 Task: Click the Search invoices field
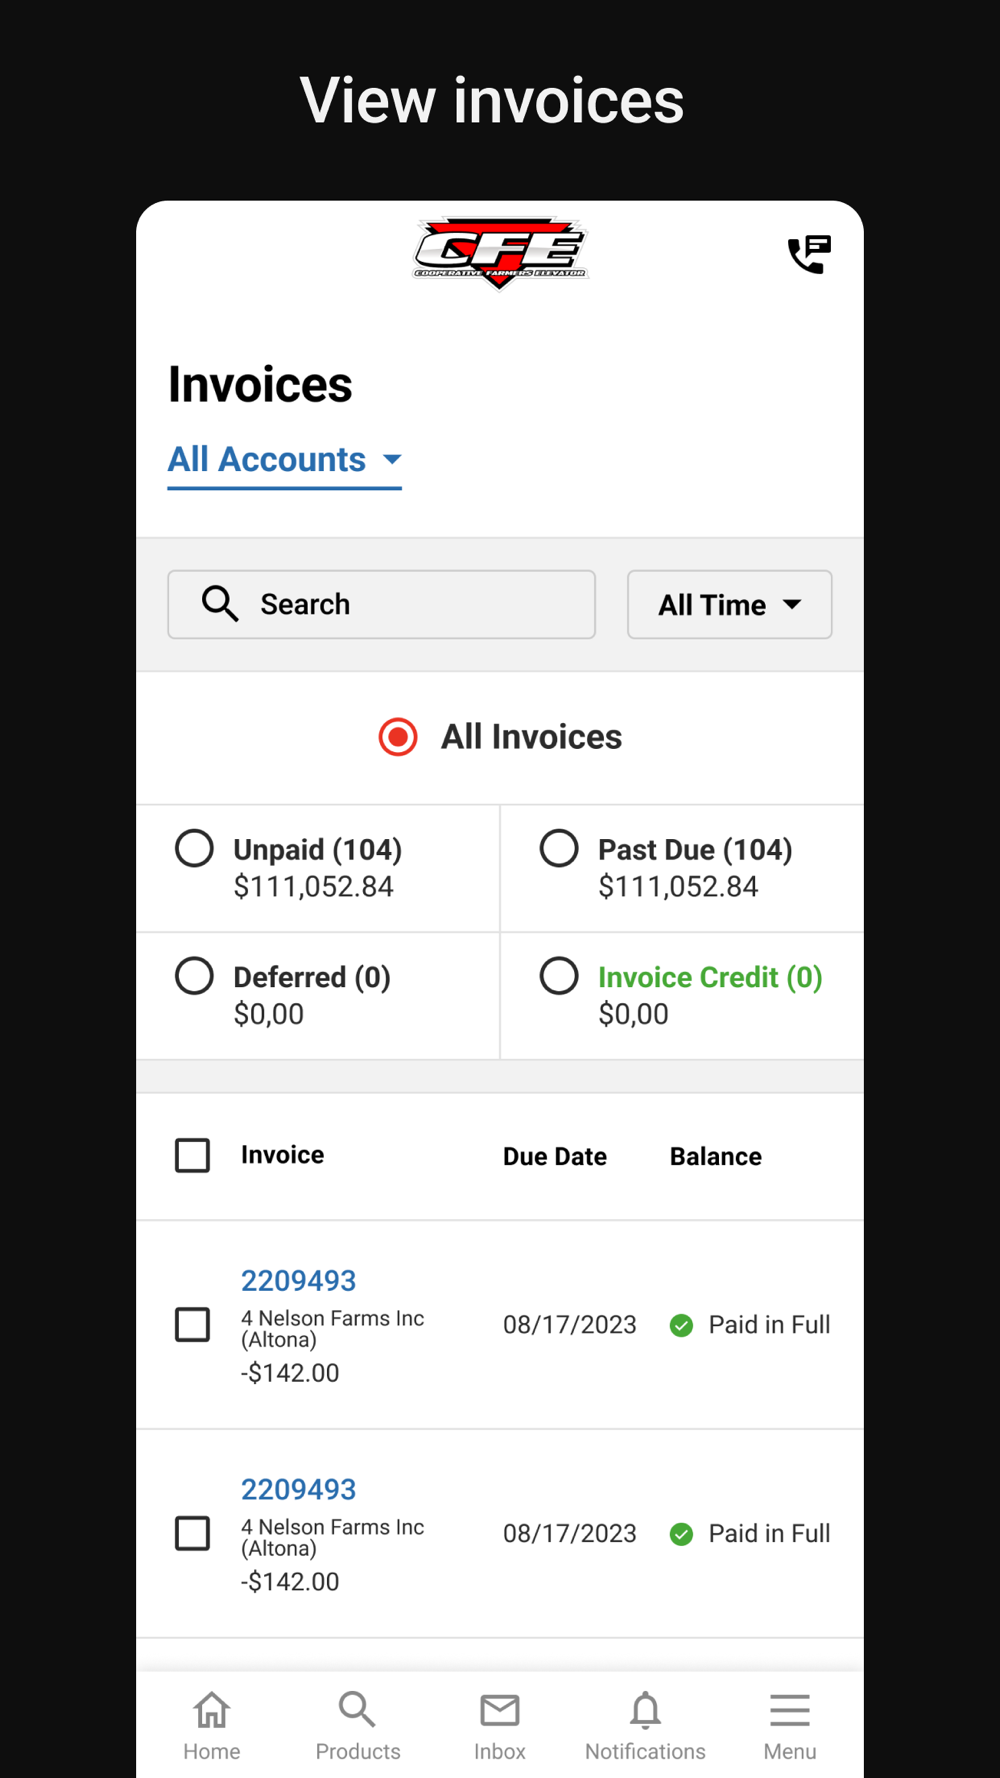click(382, 605)
